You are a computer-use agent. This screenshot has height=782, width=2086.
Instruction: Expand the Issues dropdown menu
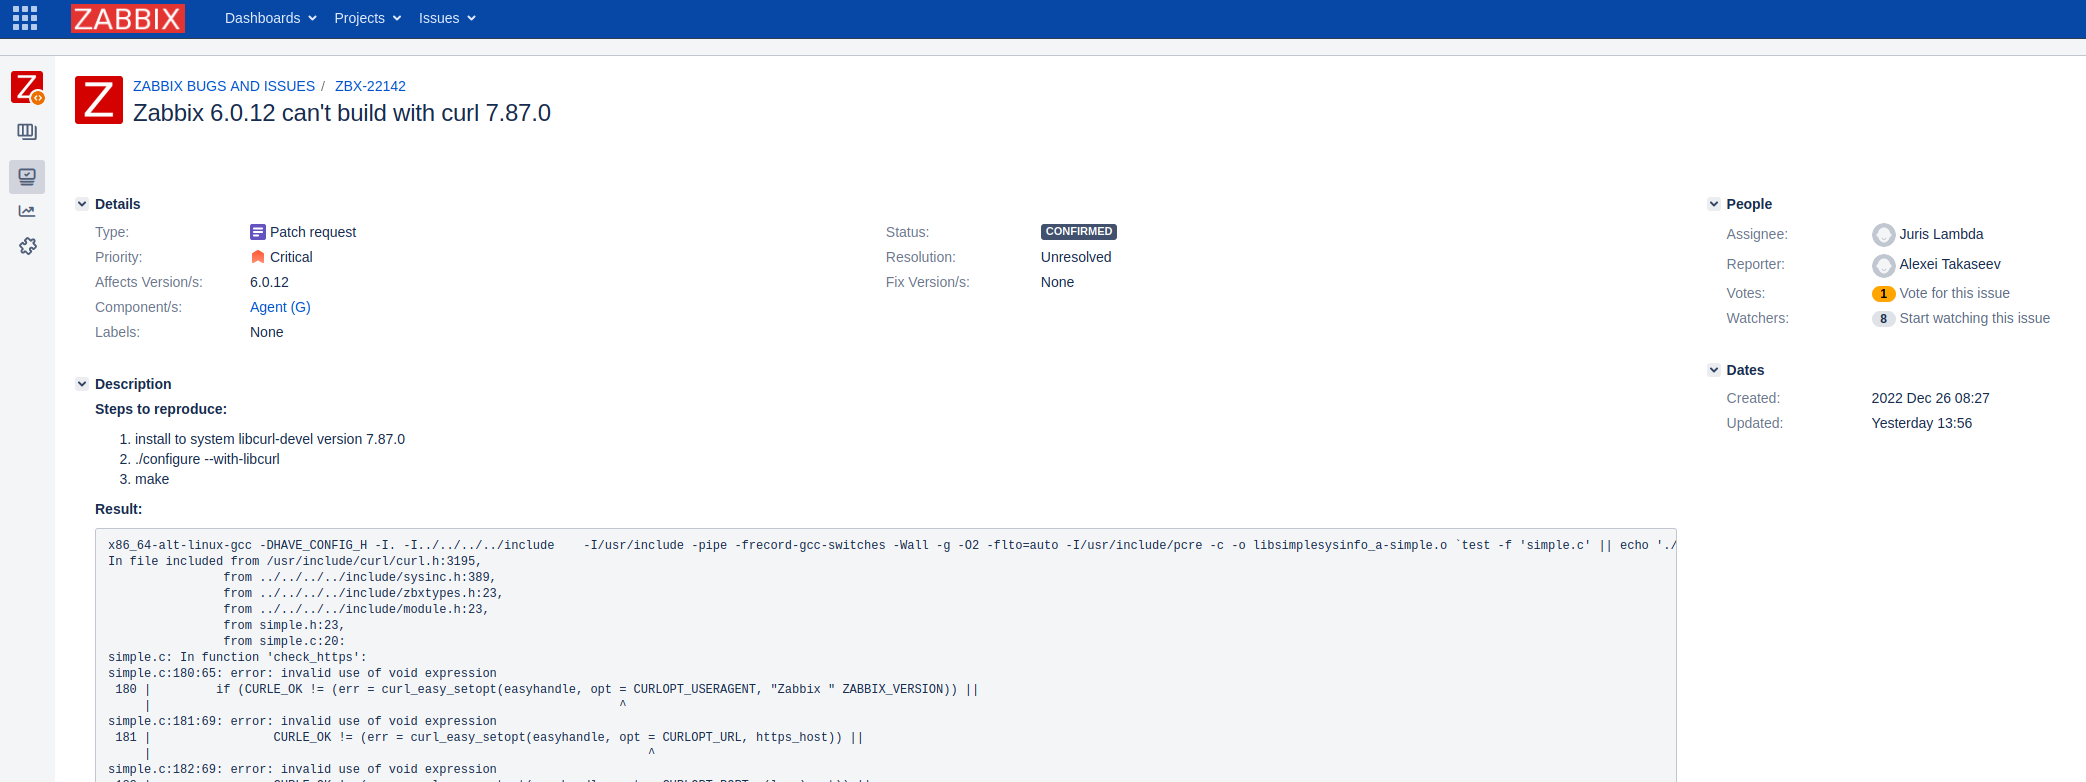[x=446, y=18]
